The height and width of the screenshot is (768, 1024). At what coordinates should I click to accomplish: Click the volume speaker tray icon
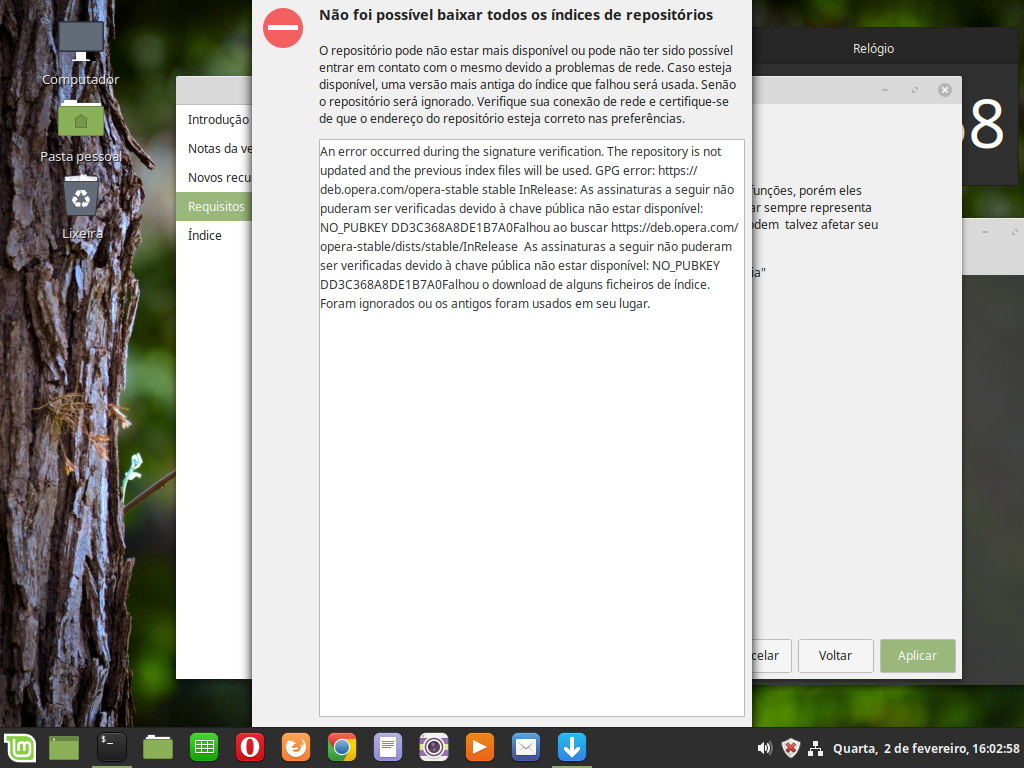[765, 748]
